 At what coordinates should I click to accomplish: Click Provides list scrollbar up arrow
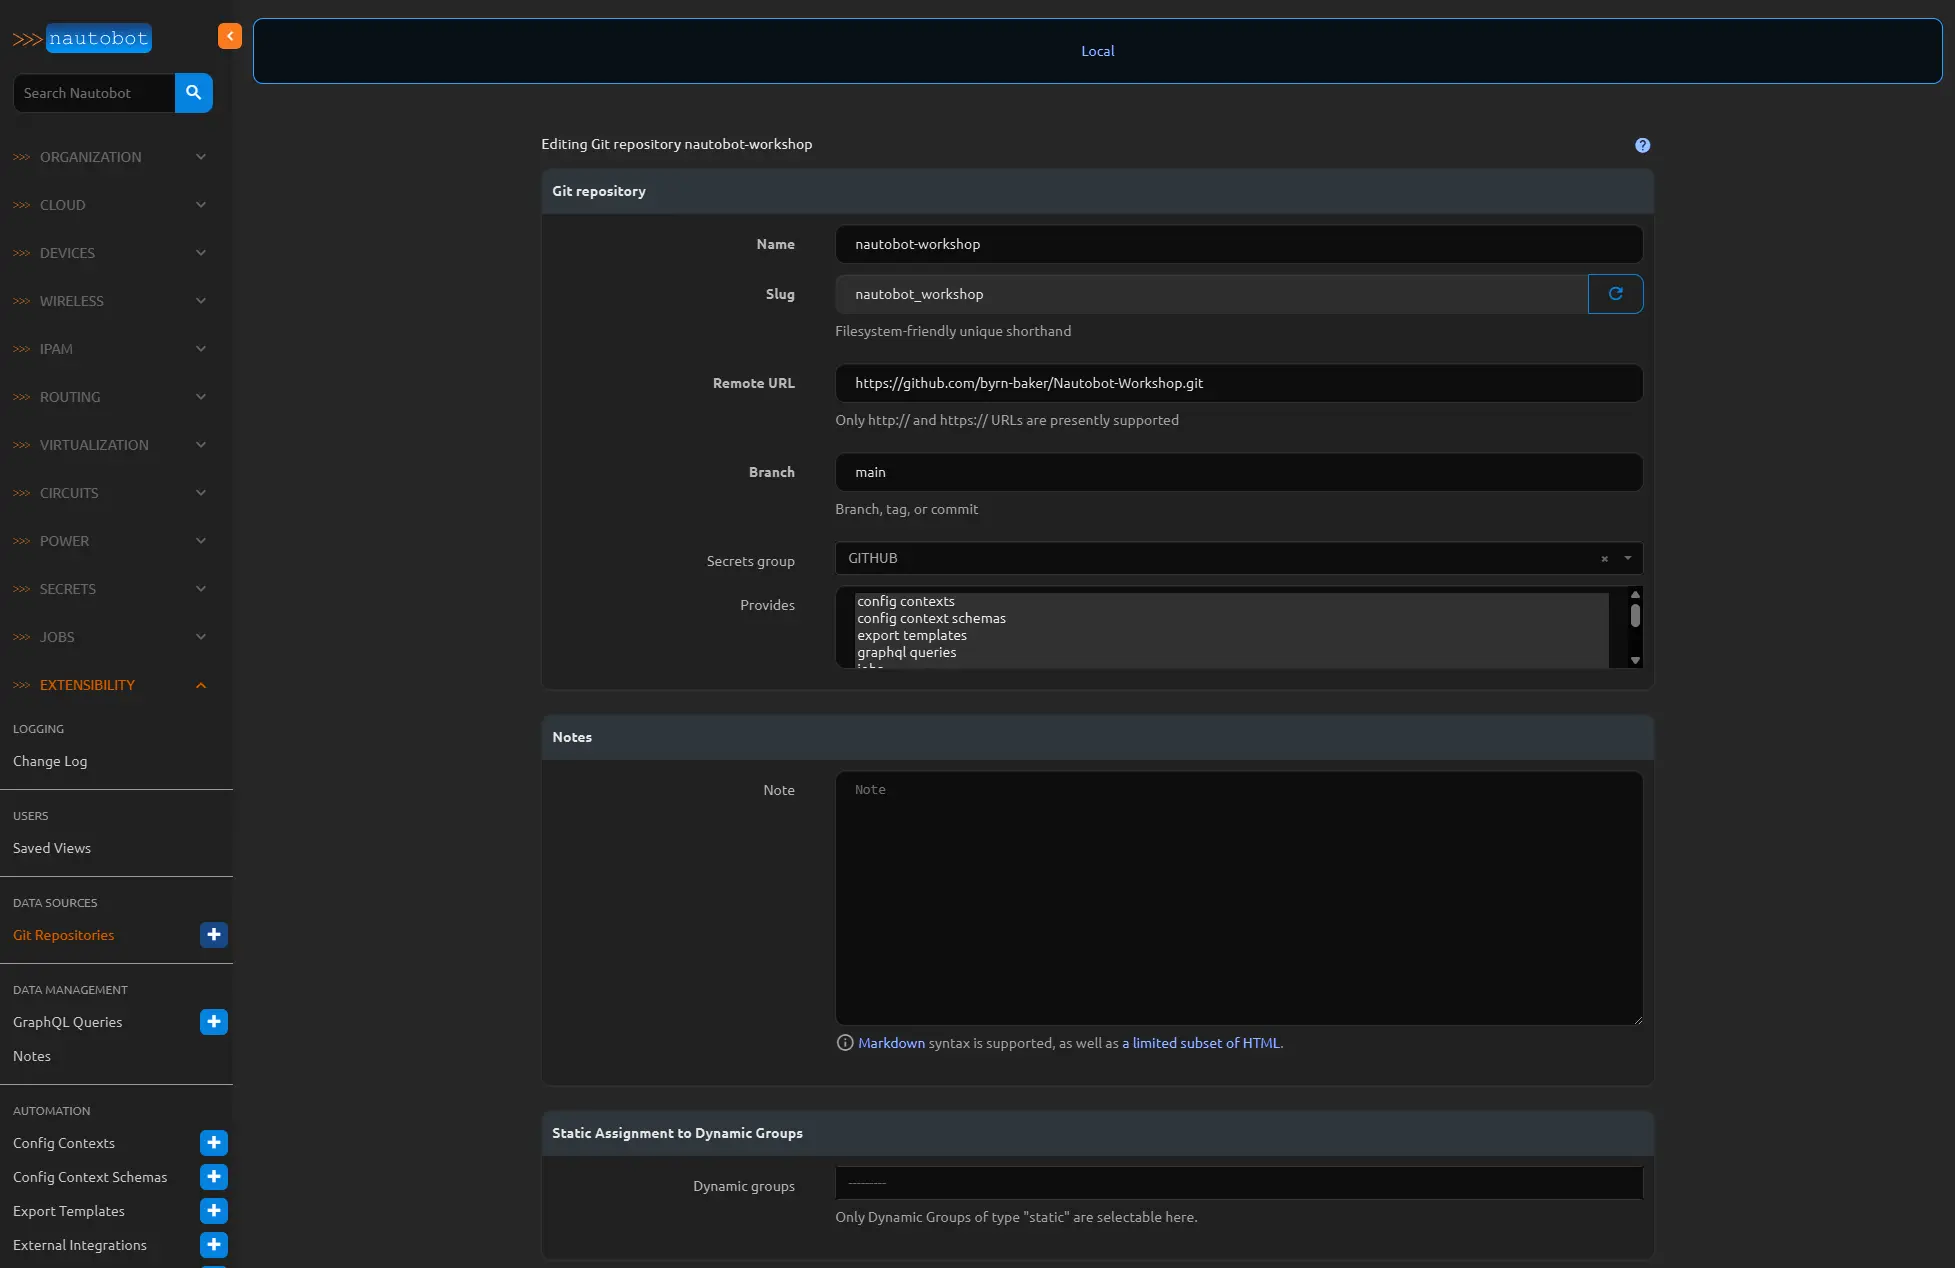coord(1635,594)
